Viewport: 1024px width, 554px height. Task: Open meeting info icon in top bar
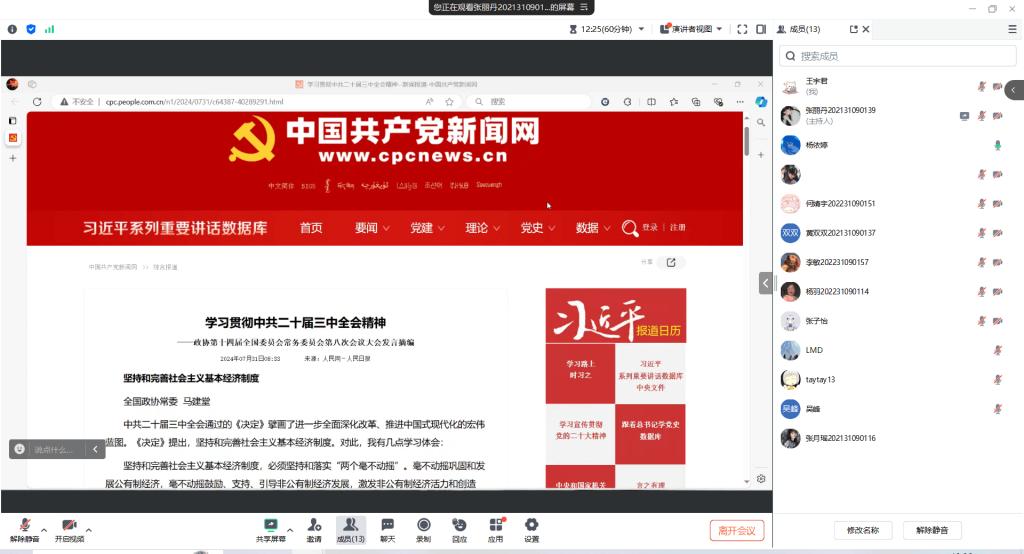point(12,29)
